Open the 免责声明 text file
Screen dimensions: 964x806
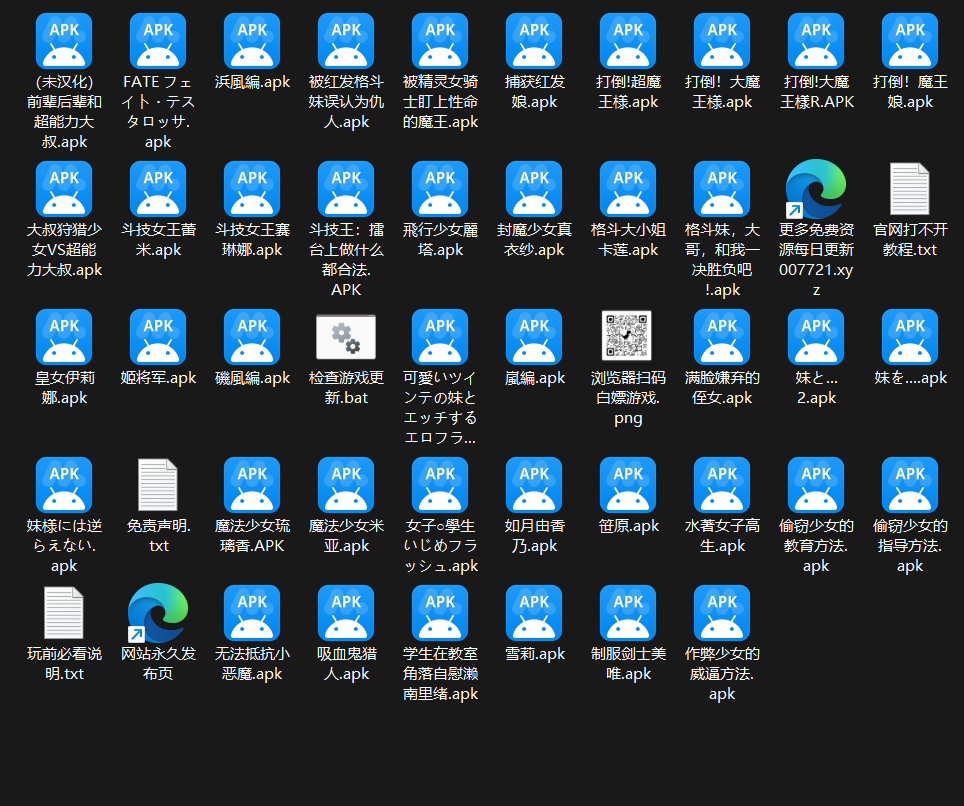pyautogui.click(x=157, y=485)
